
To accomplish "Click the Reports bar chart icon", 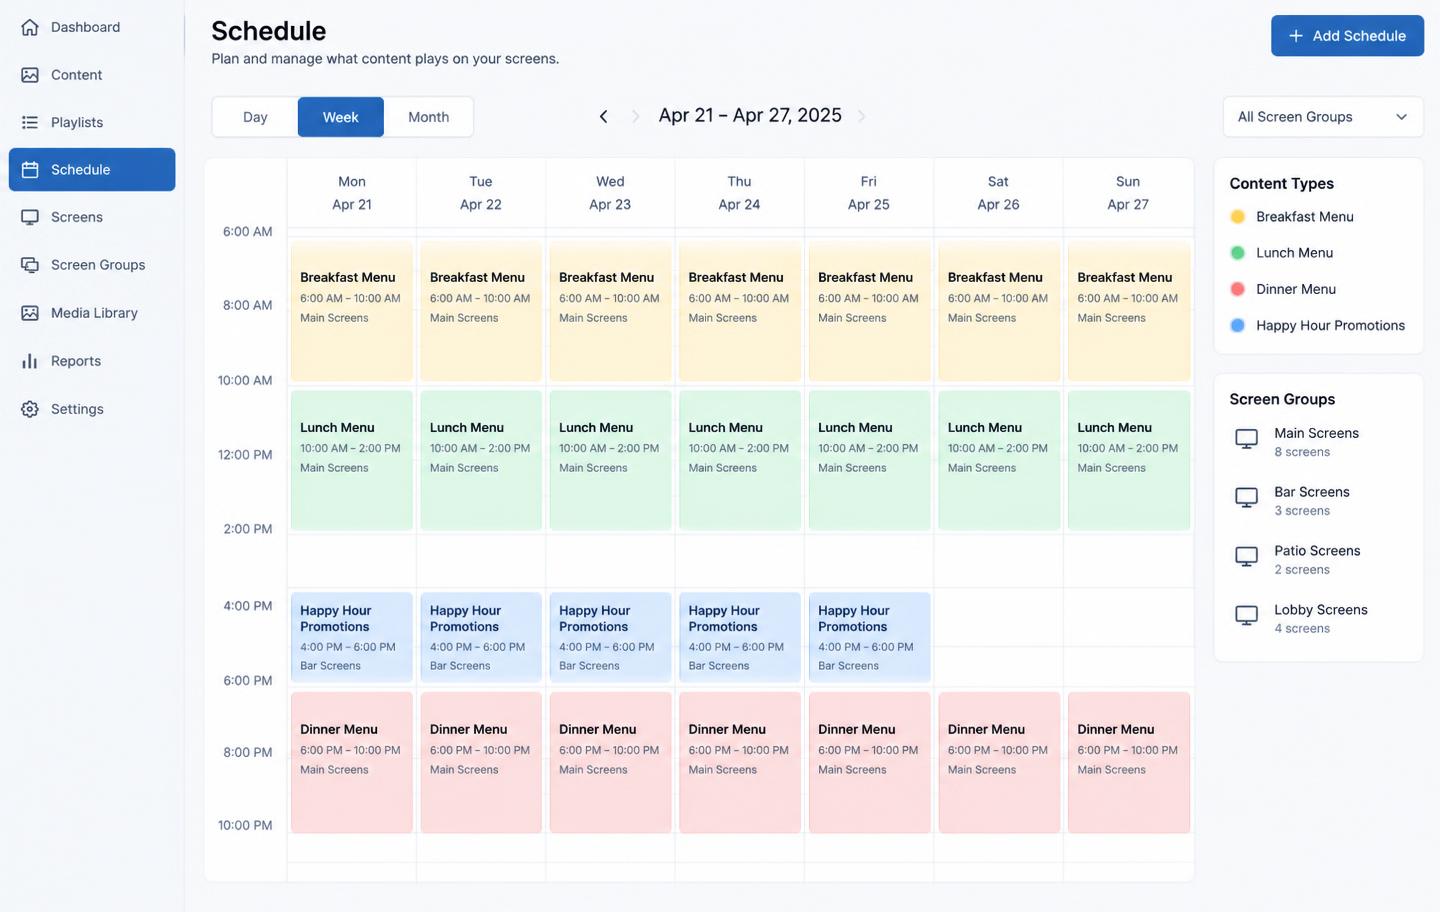I will pyautogui.click(x=30, y=361).
